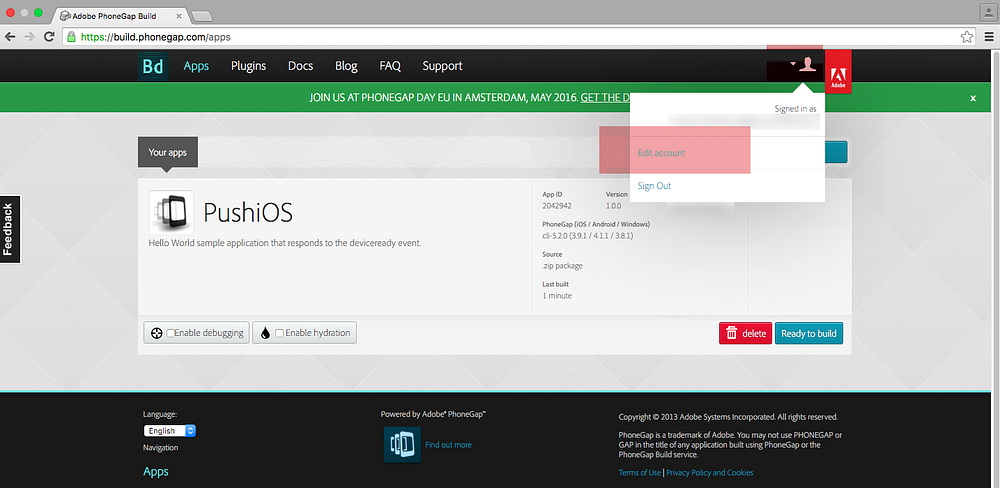Viewport: 1000px width, 488px height.
Task: Click the PhoneGap Build 'Bd' logo
Action: point(152,66)
